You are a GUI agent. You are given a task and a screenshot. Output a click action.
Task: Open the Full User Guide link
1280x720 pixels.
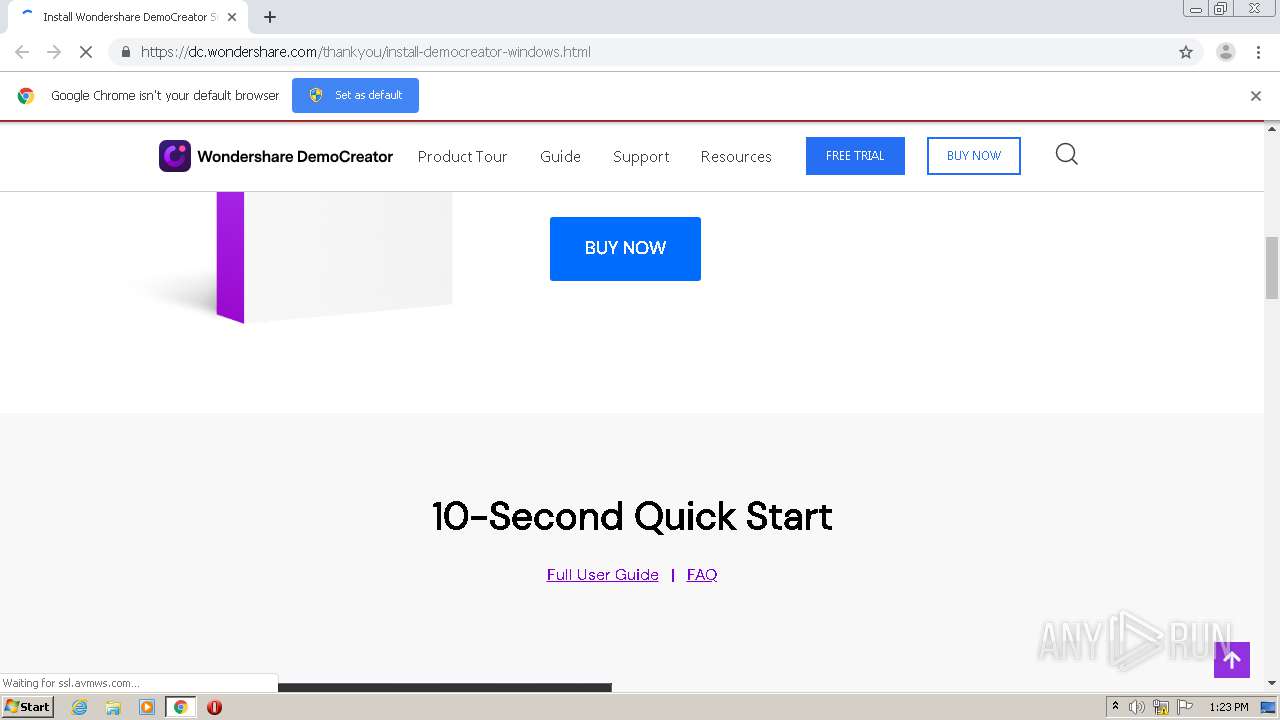point(603,575)
